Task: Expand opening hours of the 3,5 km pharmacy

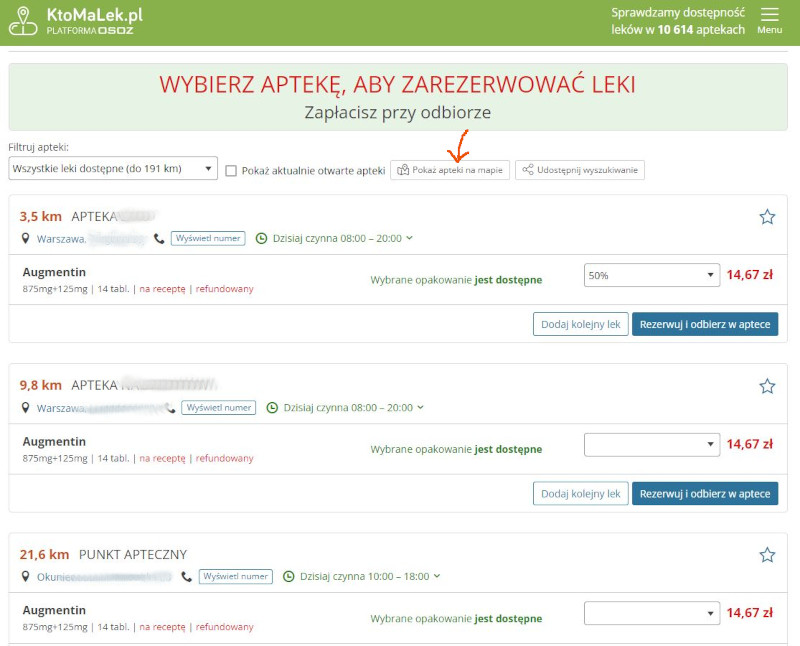Action: [x=409, y=239]
